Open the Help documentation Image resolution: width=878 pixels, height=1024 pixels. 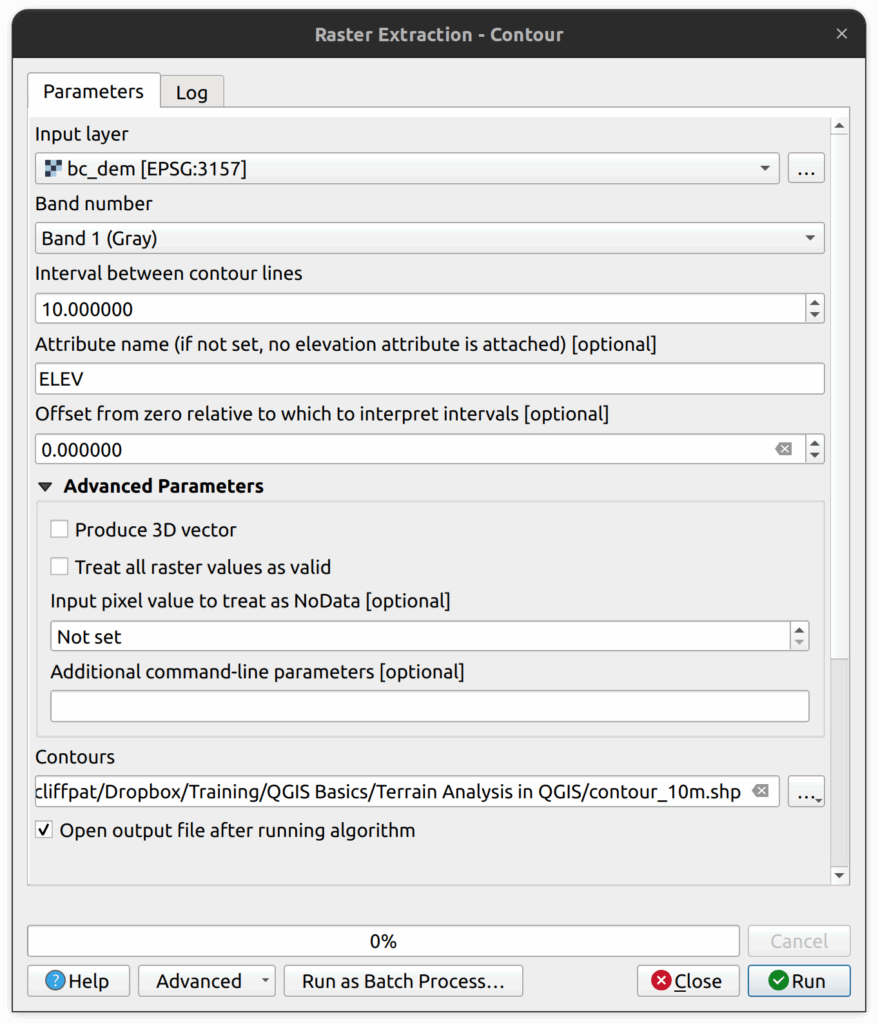78,981
